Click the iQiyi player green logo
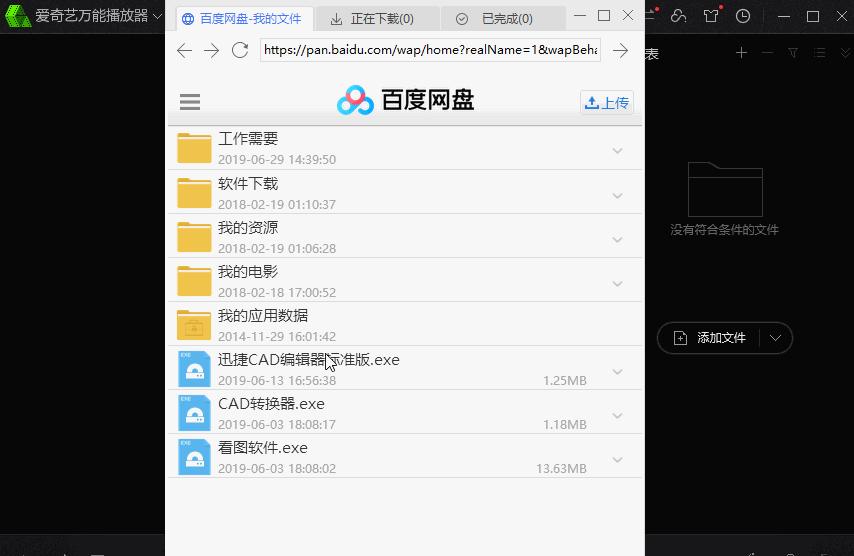 tap(17, 16)
